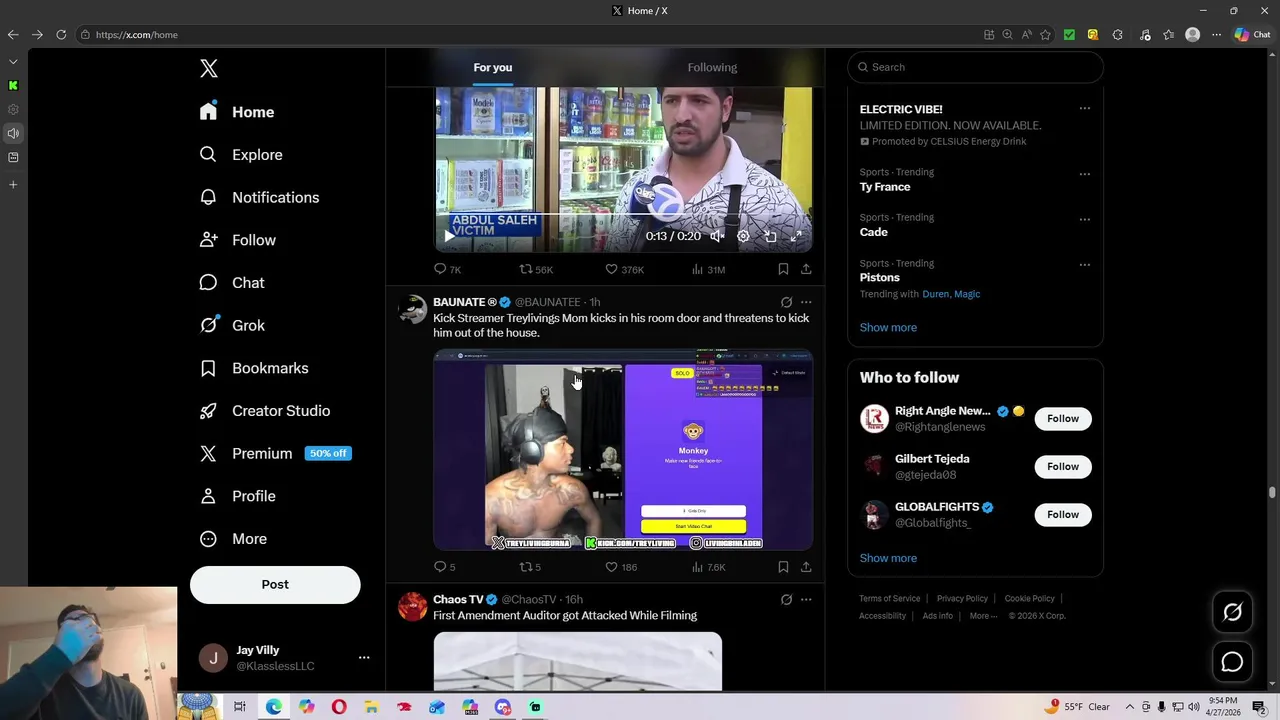View analytics of 31M views post
The height and width of the screenshot is (720, 1280).
click(x=708, y=269)
